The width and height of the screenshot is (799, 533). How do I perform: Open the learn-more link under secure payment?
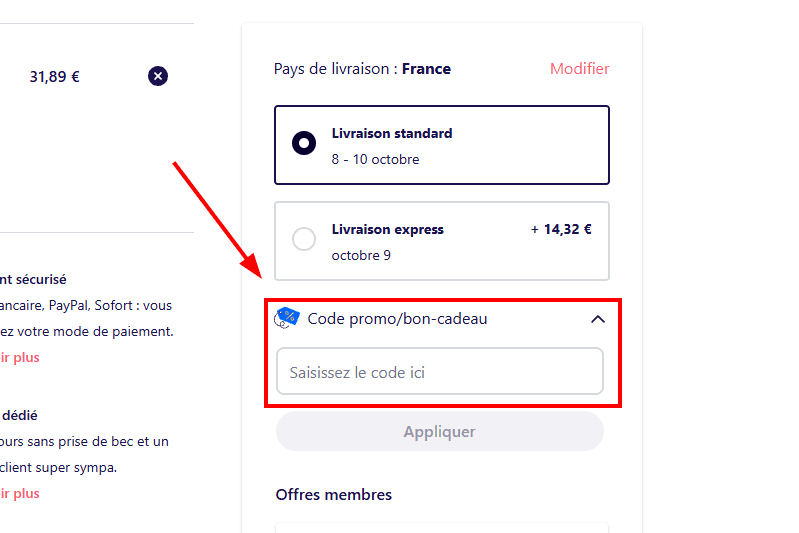(20, 357)
